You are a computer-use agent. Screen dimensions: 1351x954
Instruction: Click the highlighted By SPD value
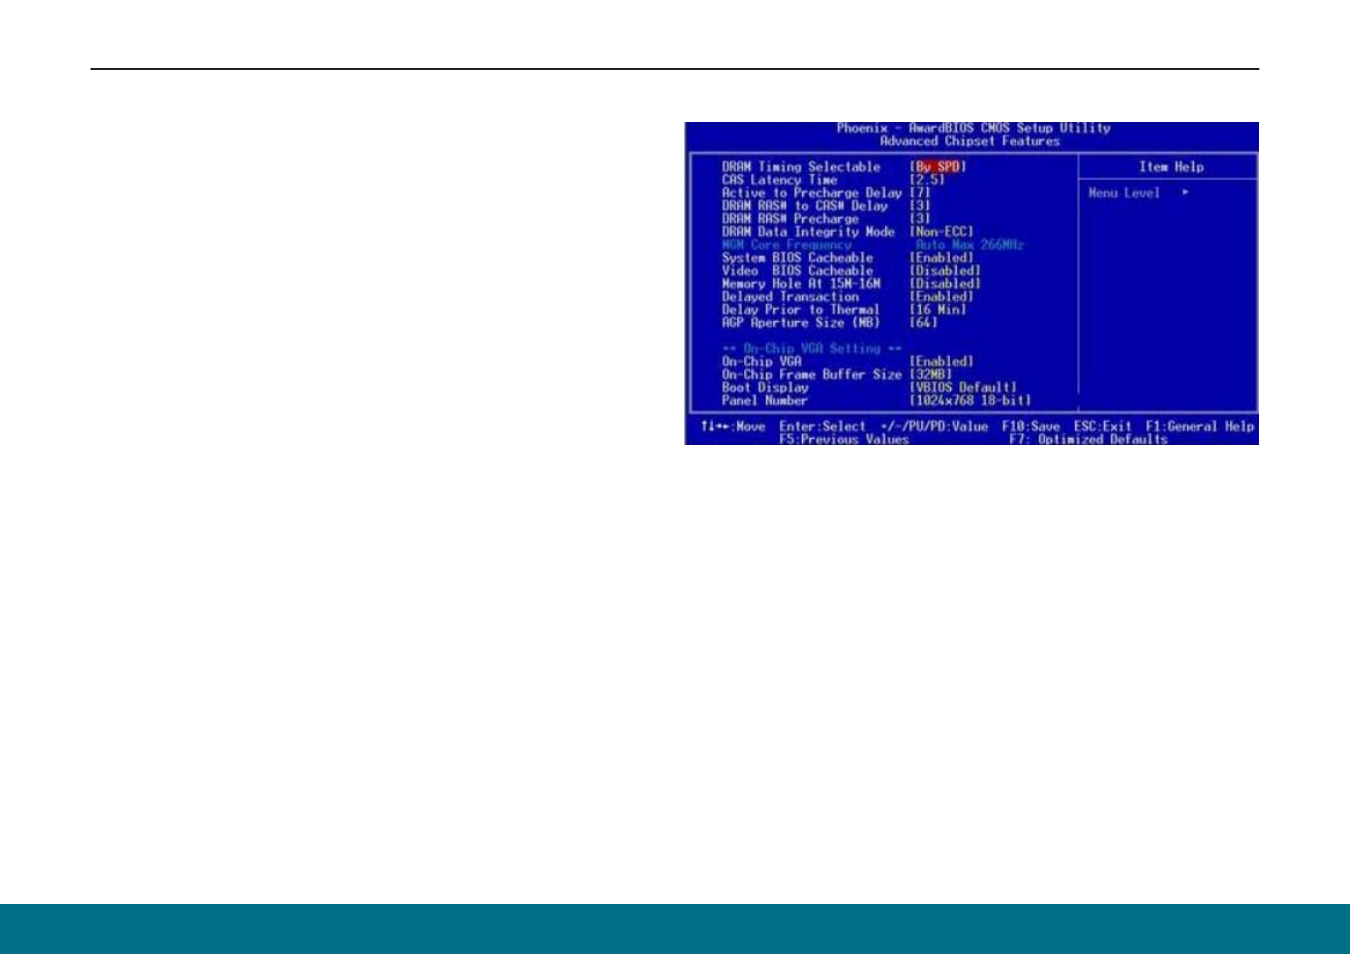tap(938, 167)
